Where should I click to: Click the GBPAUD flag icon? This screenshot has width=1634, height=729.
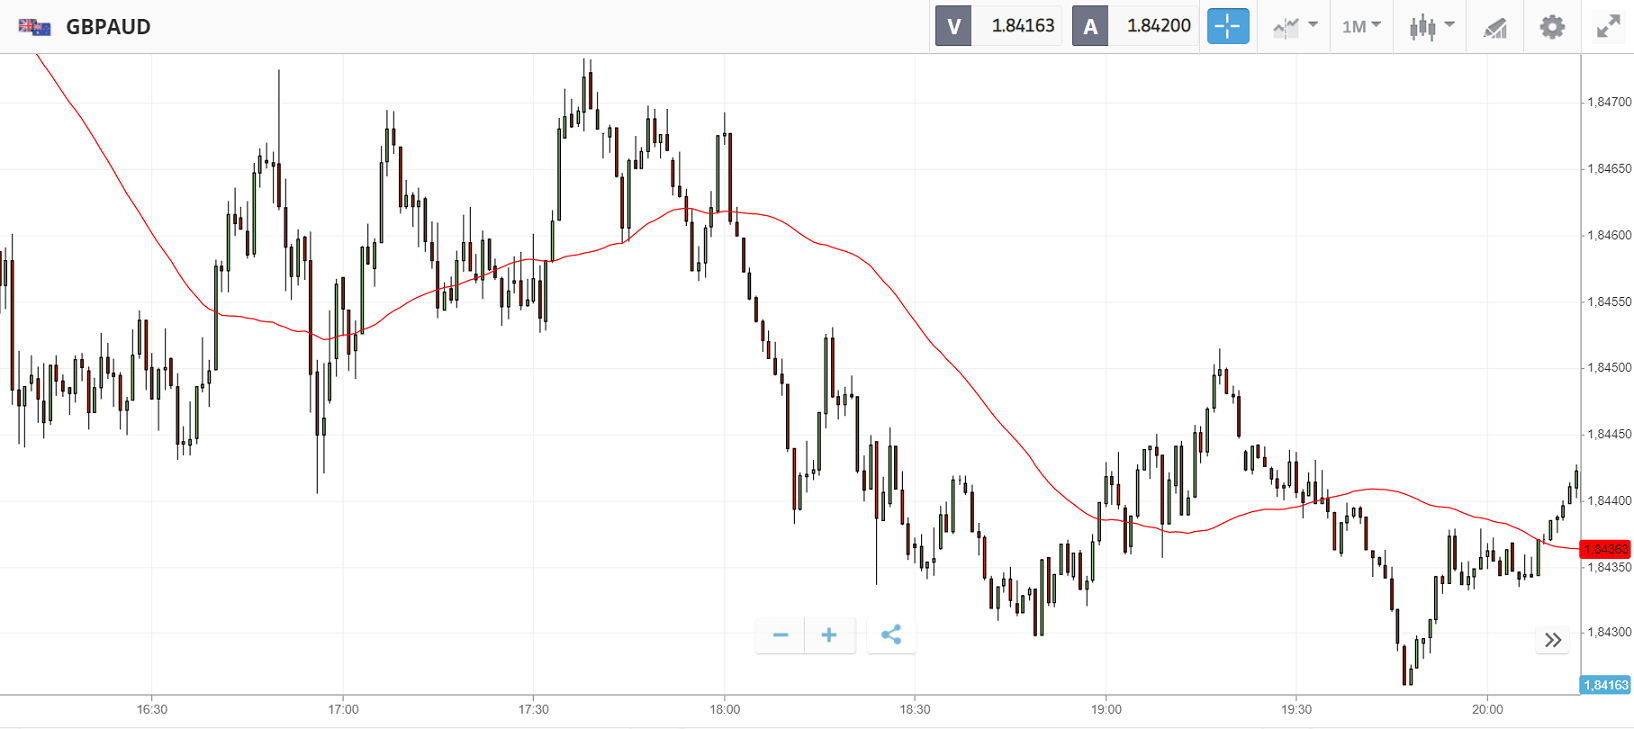coord(35,27)
